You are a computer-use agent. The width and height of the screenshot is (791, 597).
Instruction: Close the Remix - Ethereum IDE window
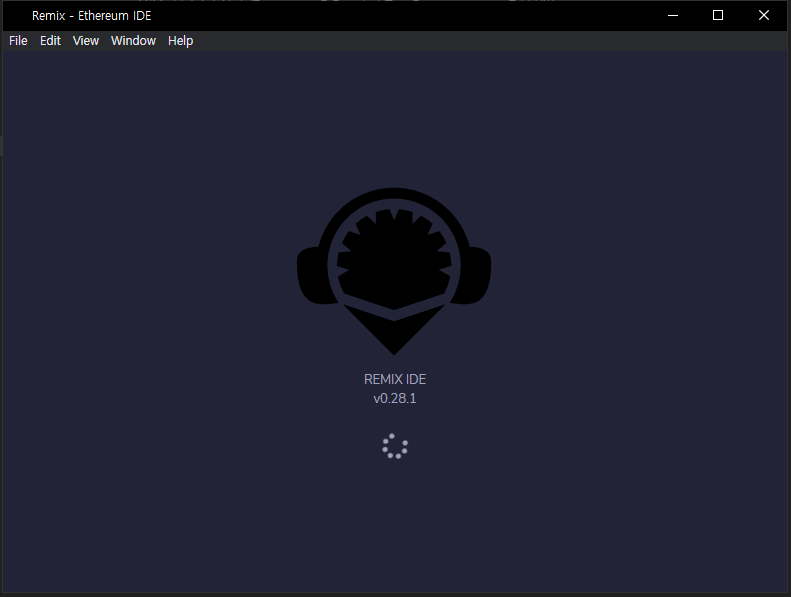click(764, 16)
